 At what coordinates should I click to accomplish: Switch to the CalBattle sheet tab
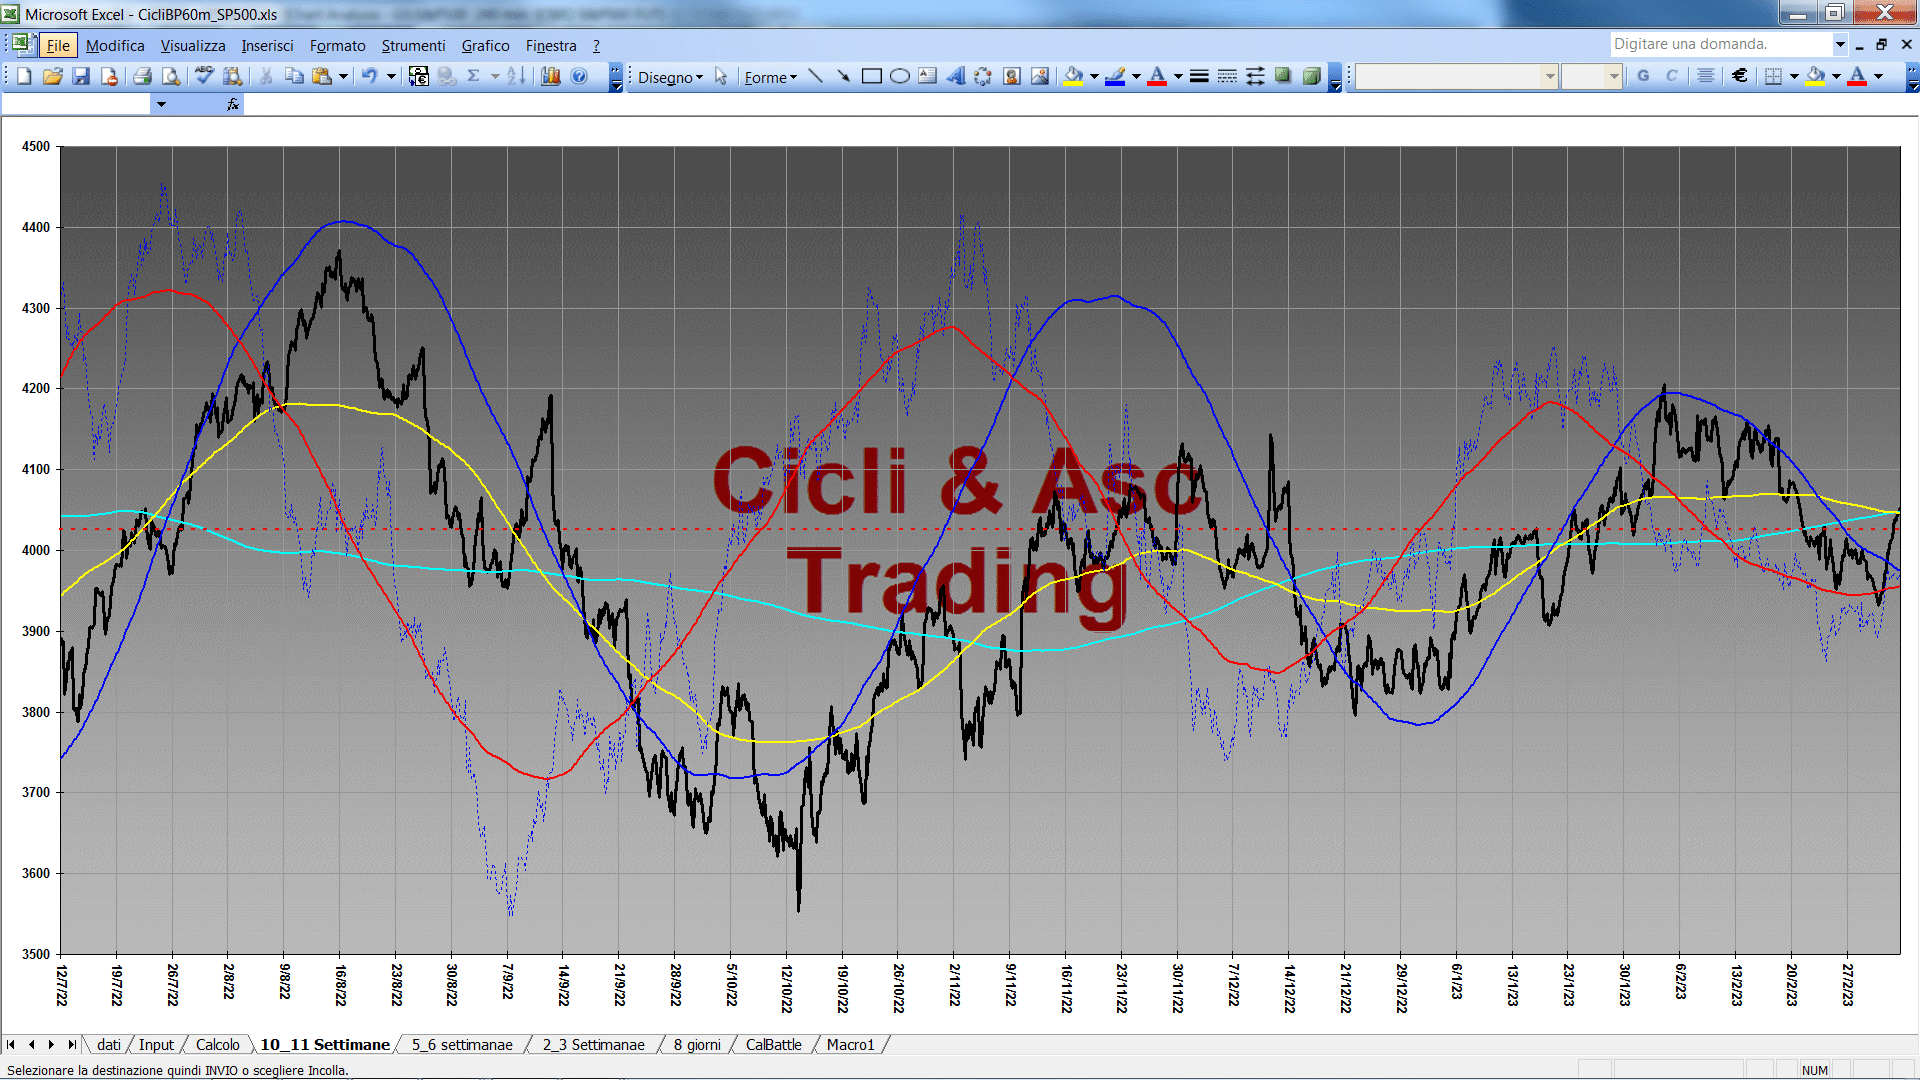pyautogui.click(x=773, y=1044)
